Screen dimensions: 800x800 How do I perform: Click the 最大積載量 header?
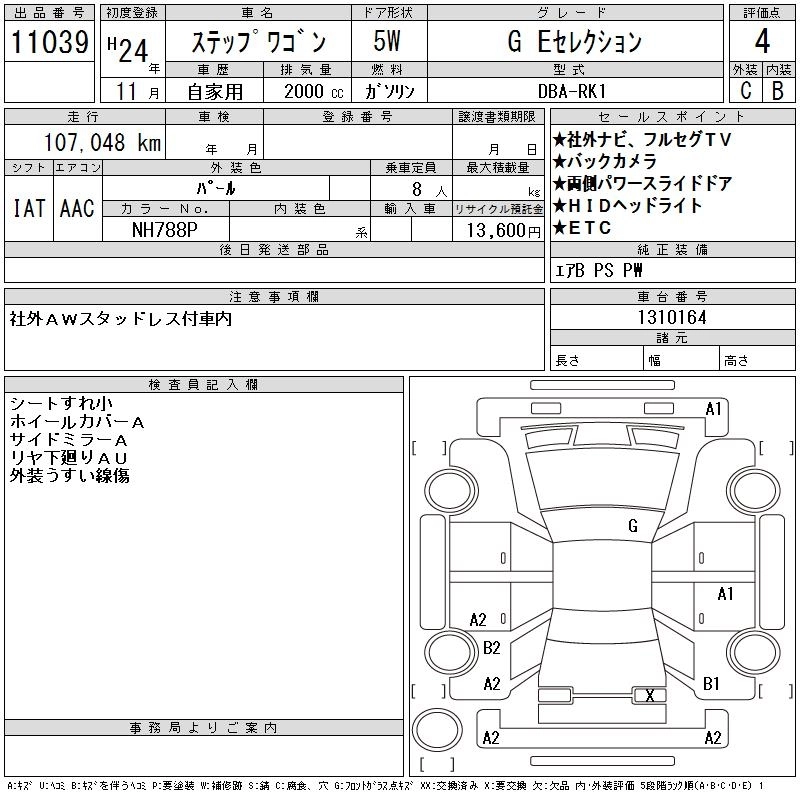498,167
